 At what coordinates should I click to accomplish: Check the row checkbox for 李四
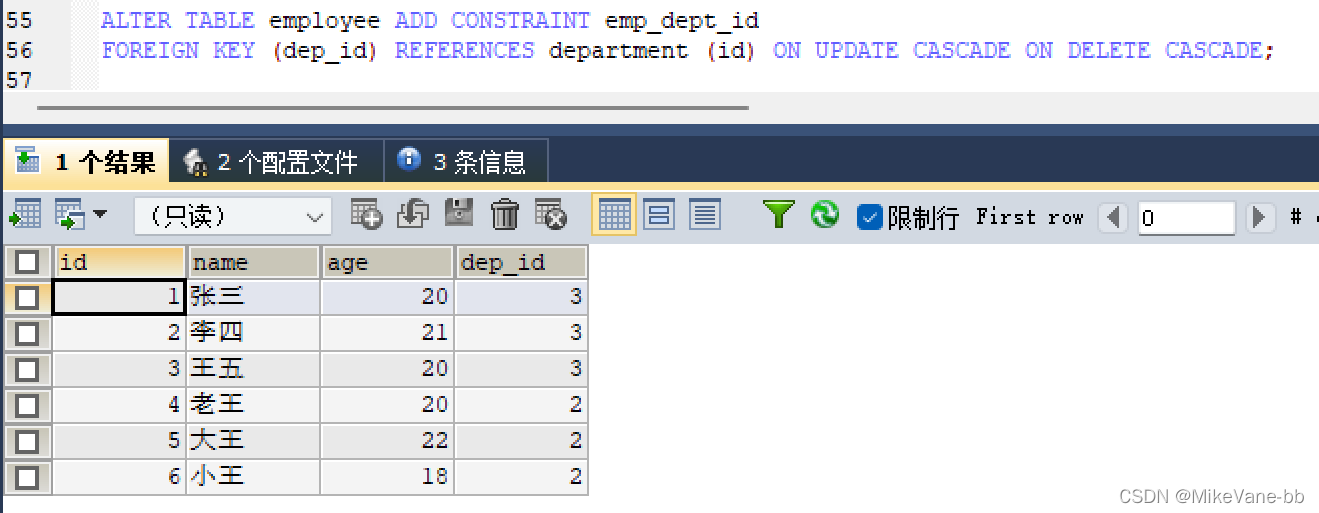click(x=27, y=333)
